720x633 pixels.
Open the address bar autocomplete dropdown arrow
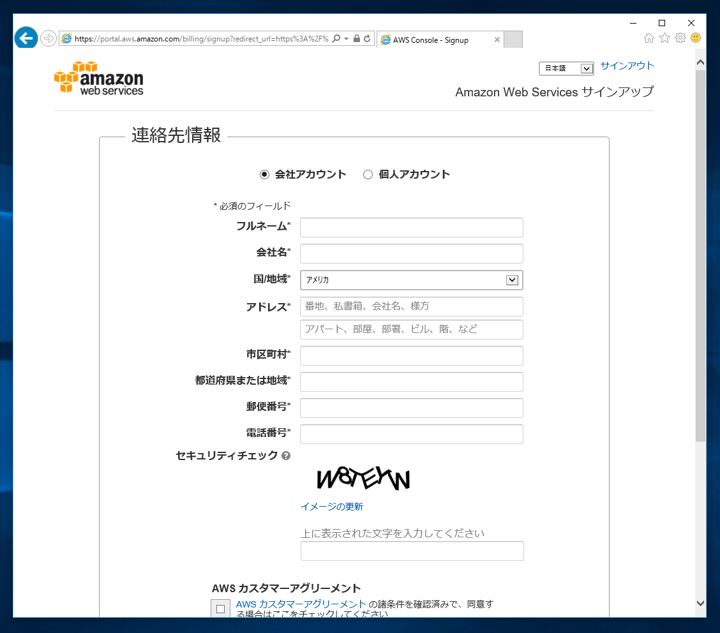pyautogui.click(x=346, y=39)
